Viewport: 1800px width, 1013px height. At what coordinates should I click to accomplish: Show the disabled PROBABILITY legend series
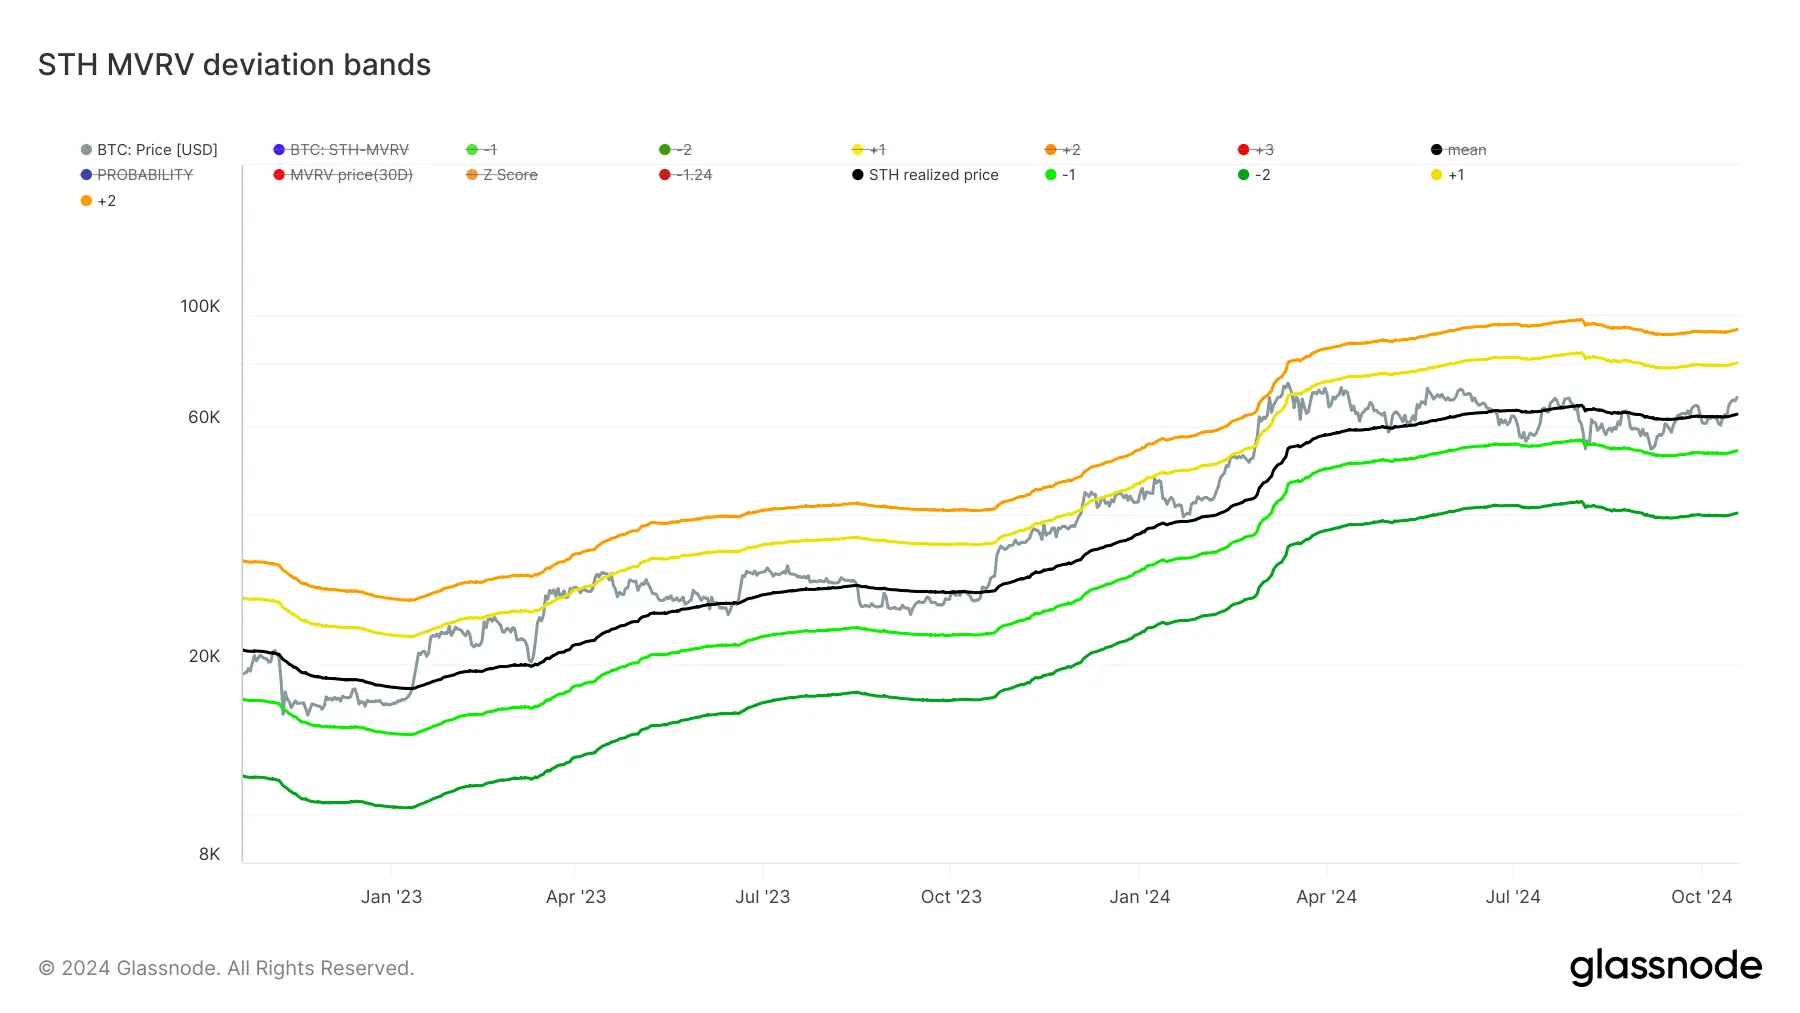137,175
